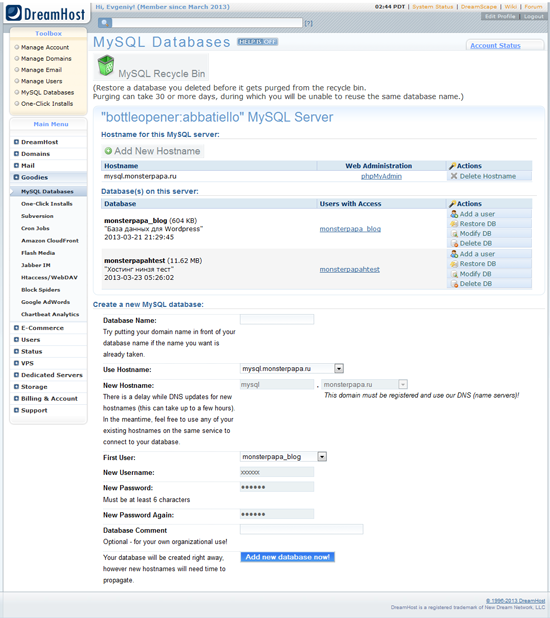Click the monsterpapa_blog user link
Viewport: 550px width, 618px height.
[350, 229]
